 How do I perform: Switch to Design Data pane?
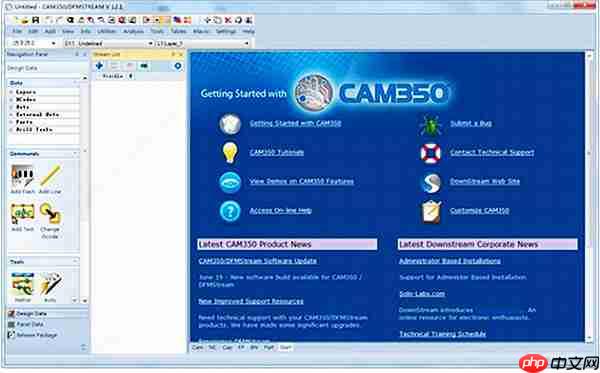(31, 314)
